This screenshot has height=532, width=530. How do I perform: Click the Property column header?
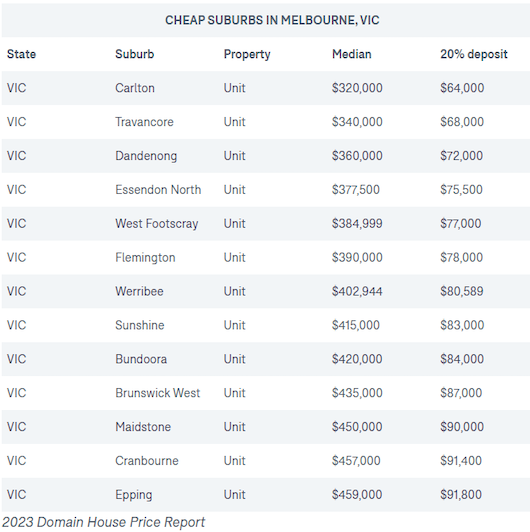(247, 54)
